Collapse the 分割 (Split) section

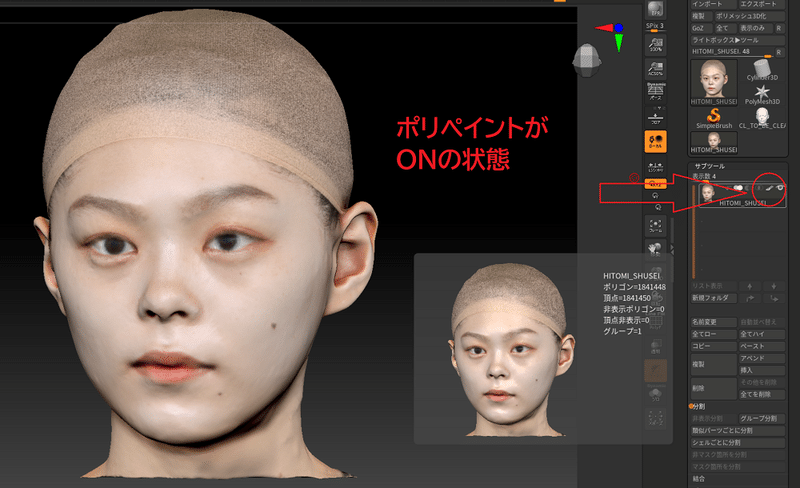(698, 407)
